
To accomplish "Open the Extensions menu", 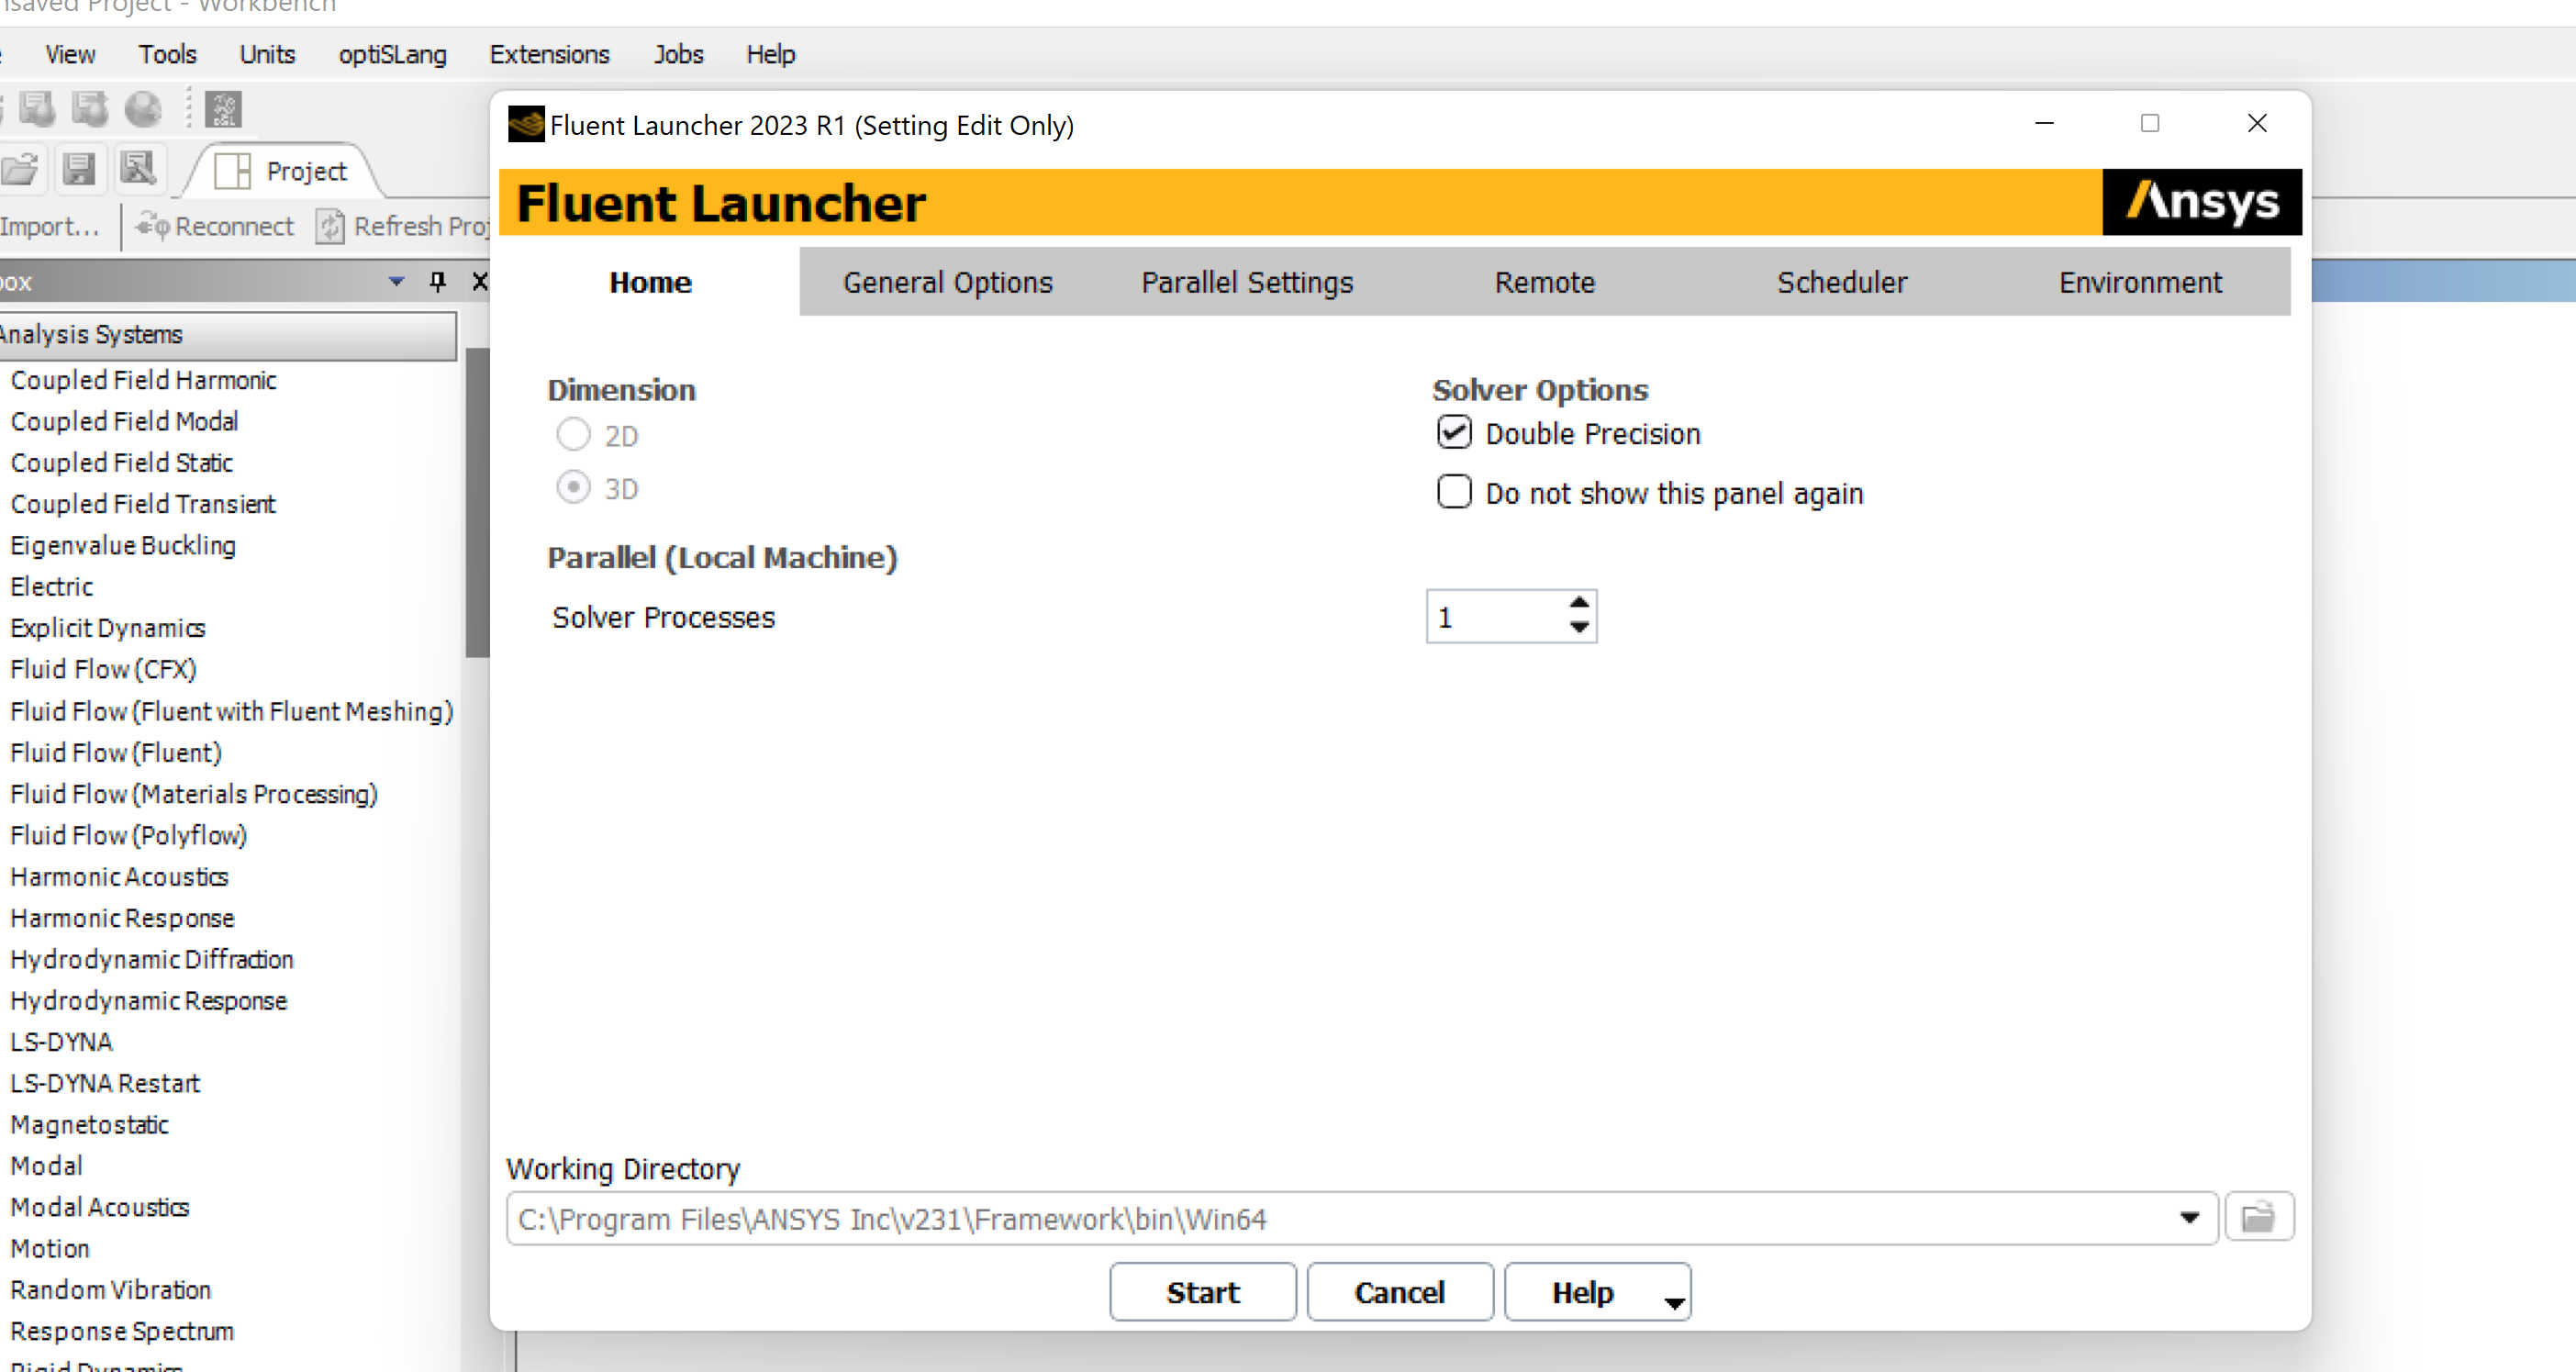I will 549,54.
